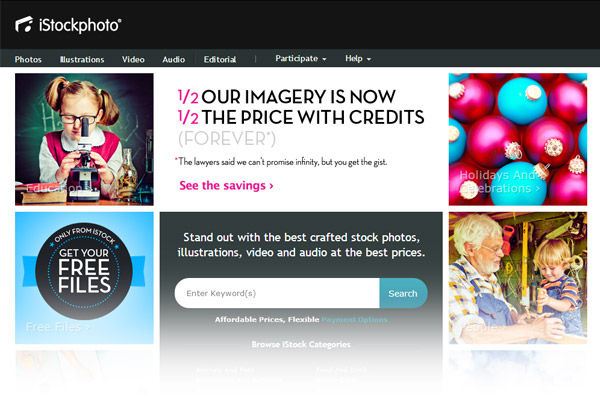Click the Browse iStock Categories heading
This screenshot has width=600, height=400.
click(x=301, y=344)
